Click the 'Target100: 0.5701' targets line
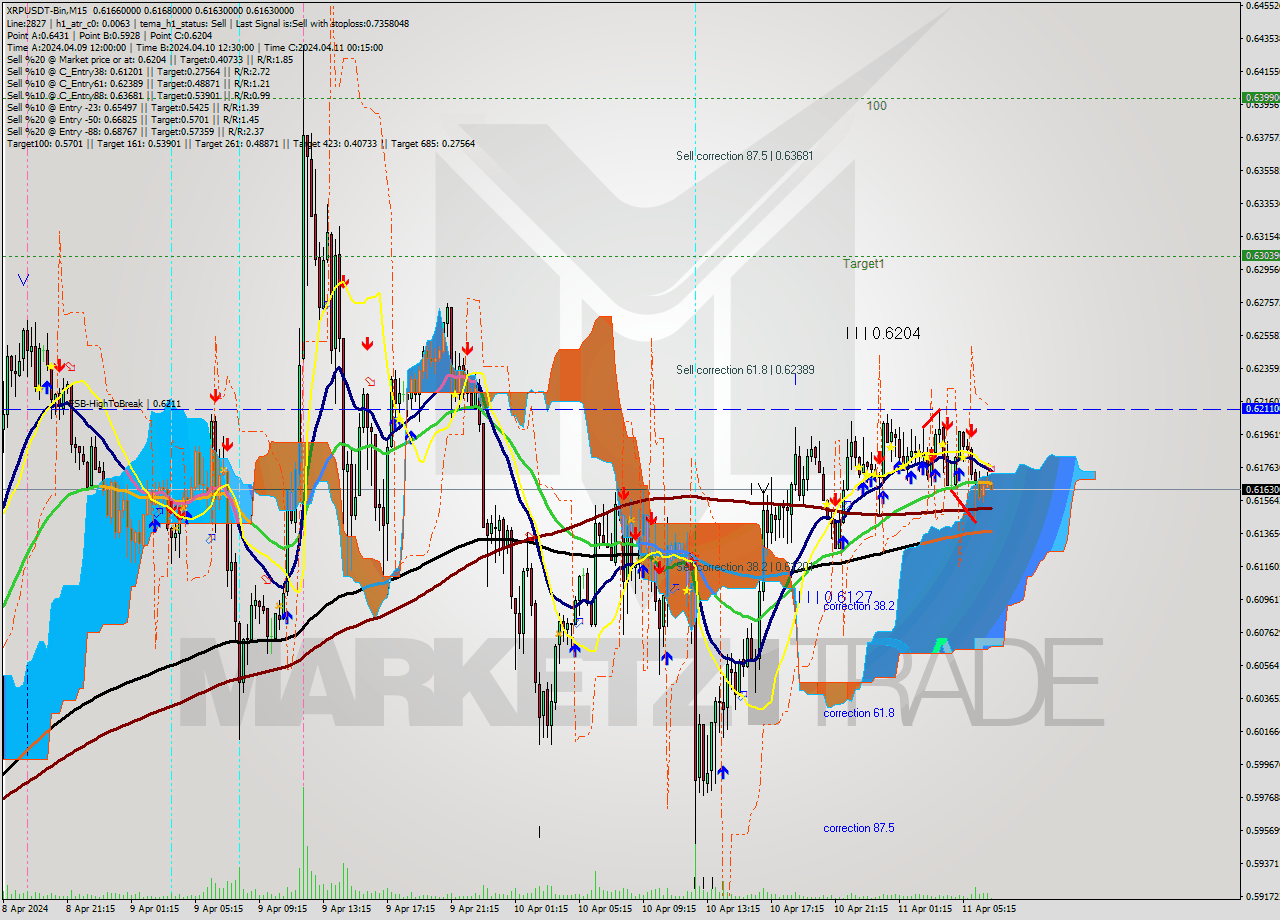The image size is (1280, 920). point(240,143)
